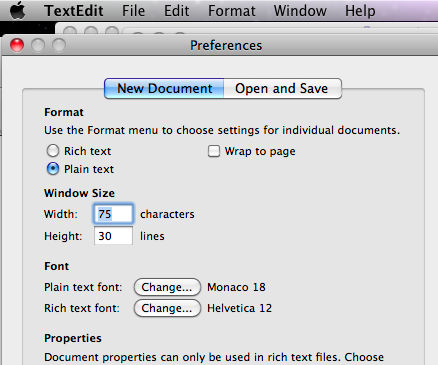Screen dimensions: 438x365
Task: Click the Format section heading
Action: (64, 112)
